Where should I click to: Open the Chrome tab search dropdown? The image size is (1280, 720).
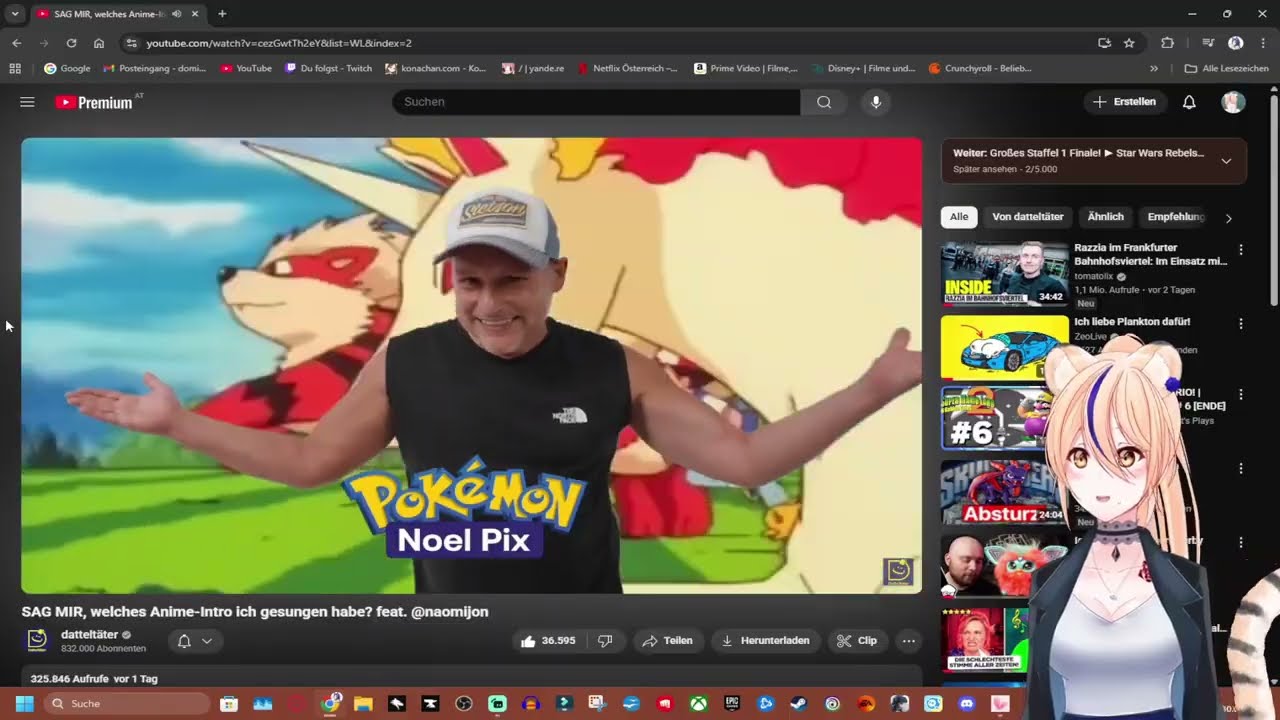click(x=15, y=14)
